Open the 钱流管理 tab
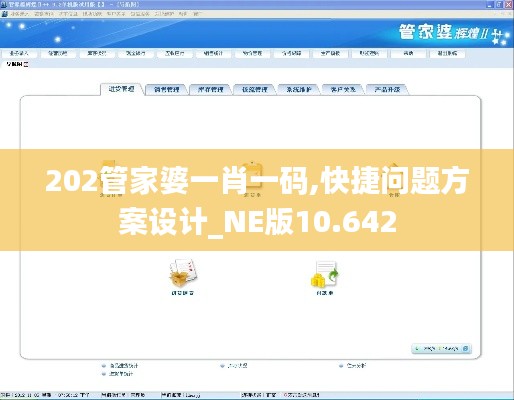This screenshot has height=400, width=514. coord(255,89)
